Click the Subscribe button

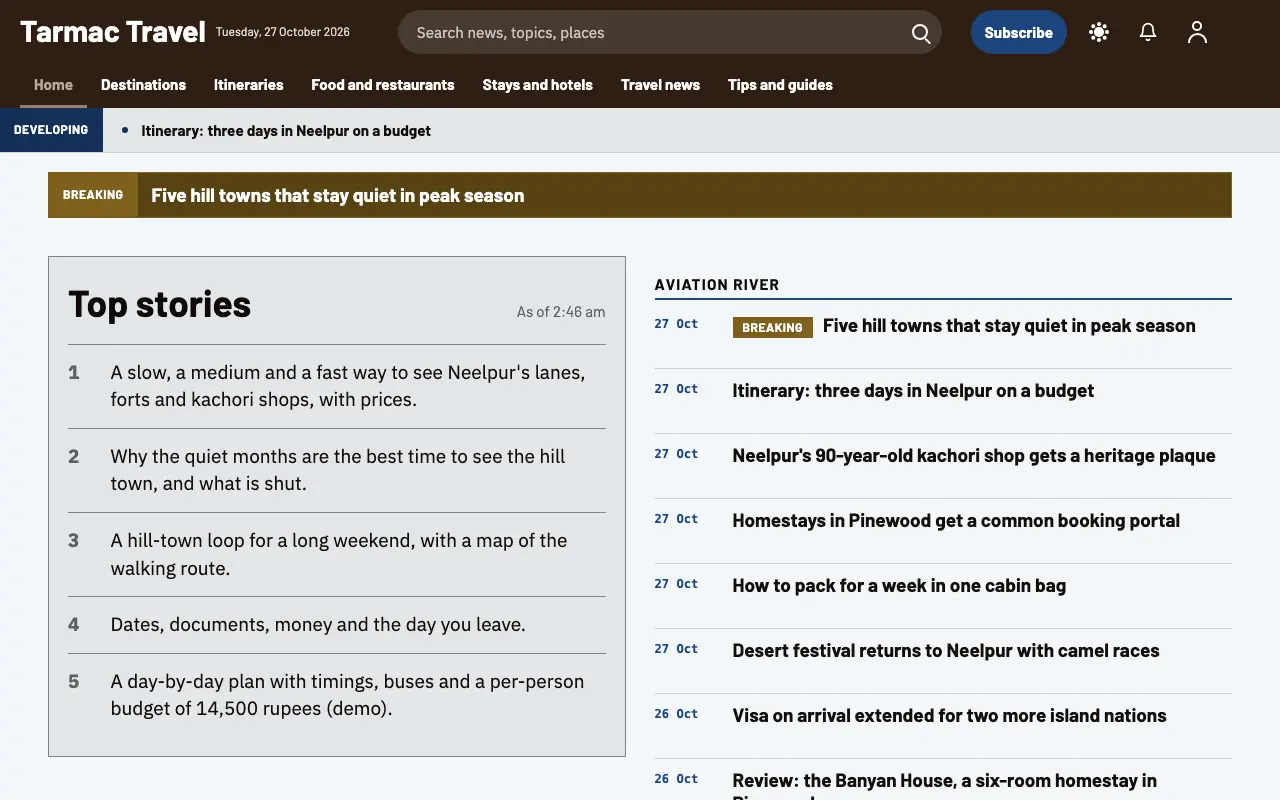[1018, 32]
